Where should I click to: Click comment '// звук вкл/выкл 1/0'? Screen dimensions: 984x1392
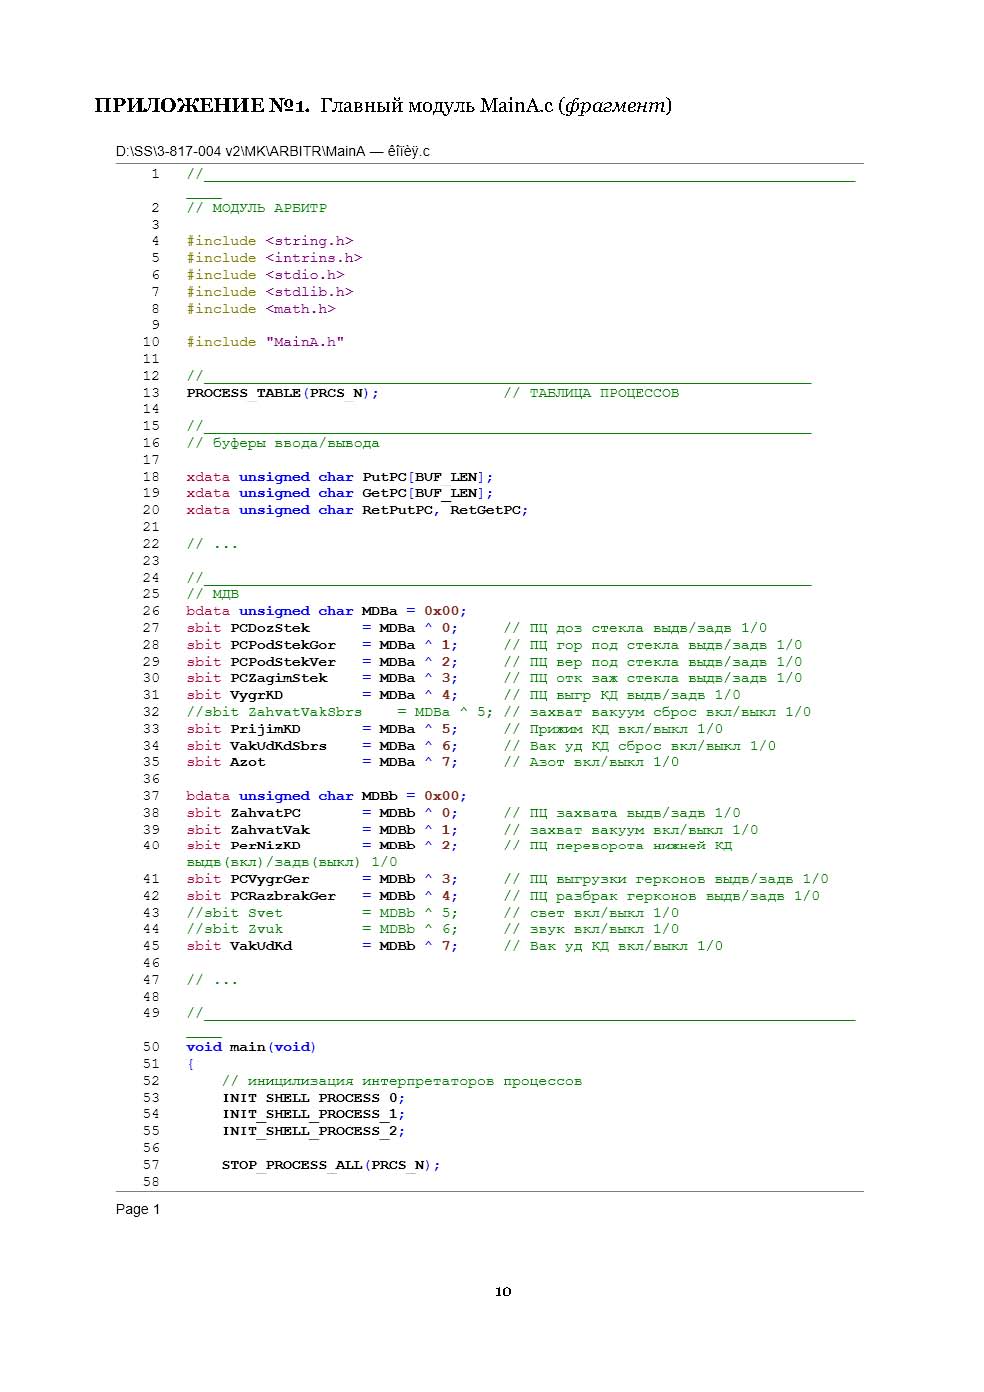[x=591, y=929]
